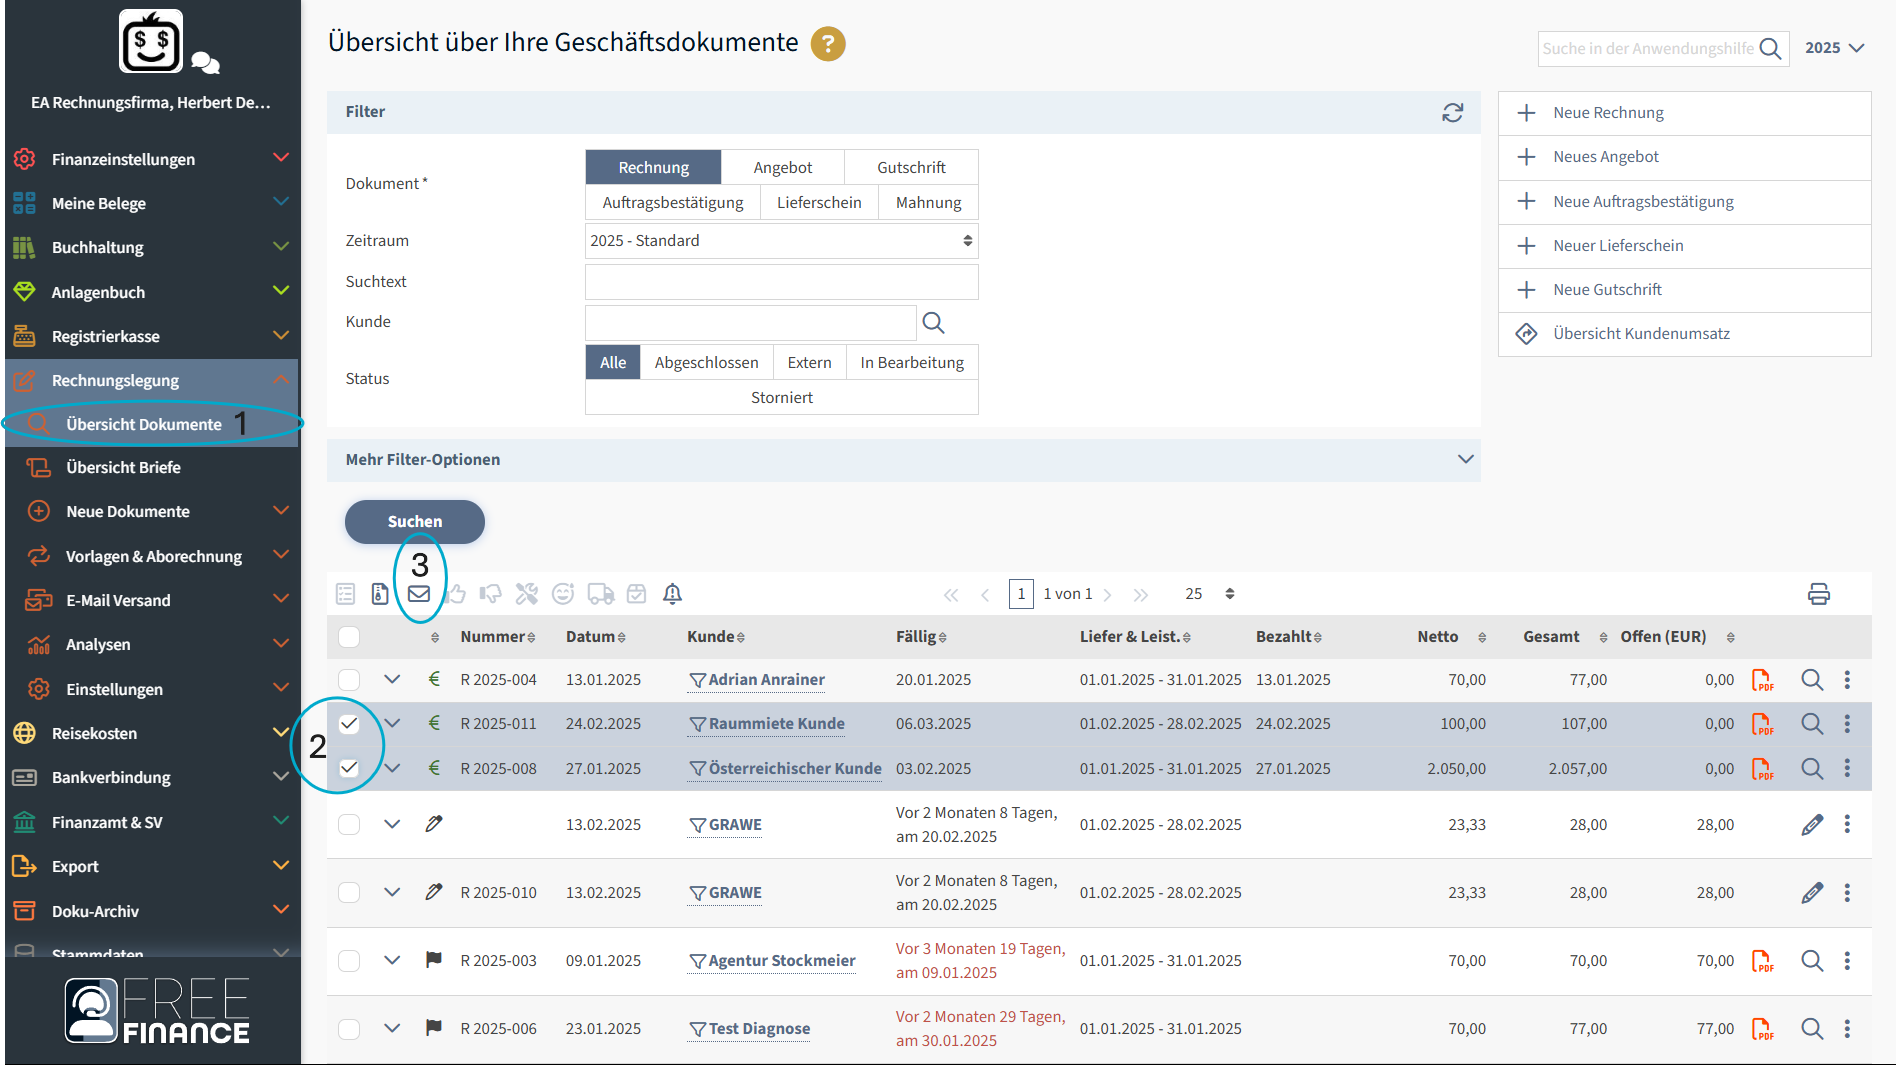Open three-dot menu for invoice R 2025-003
The width and height of the screenshot is (1896, 1065).
click(x=1847, y=961)
